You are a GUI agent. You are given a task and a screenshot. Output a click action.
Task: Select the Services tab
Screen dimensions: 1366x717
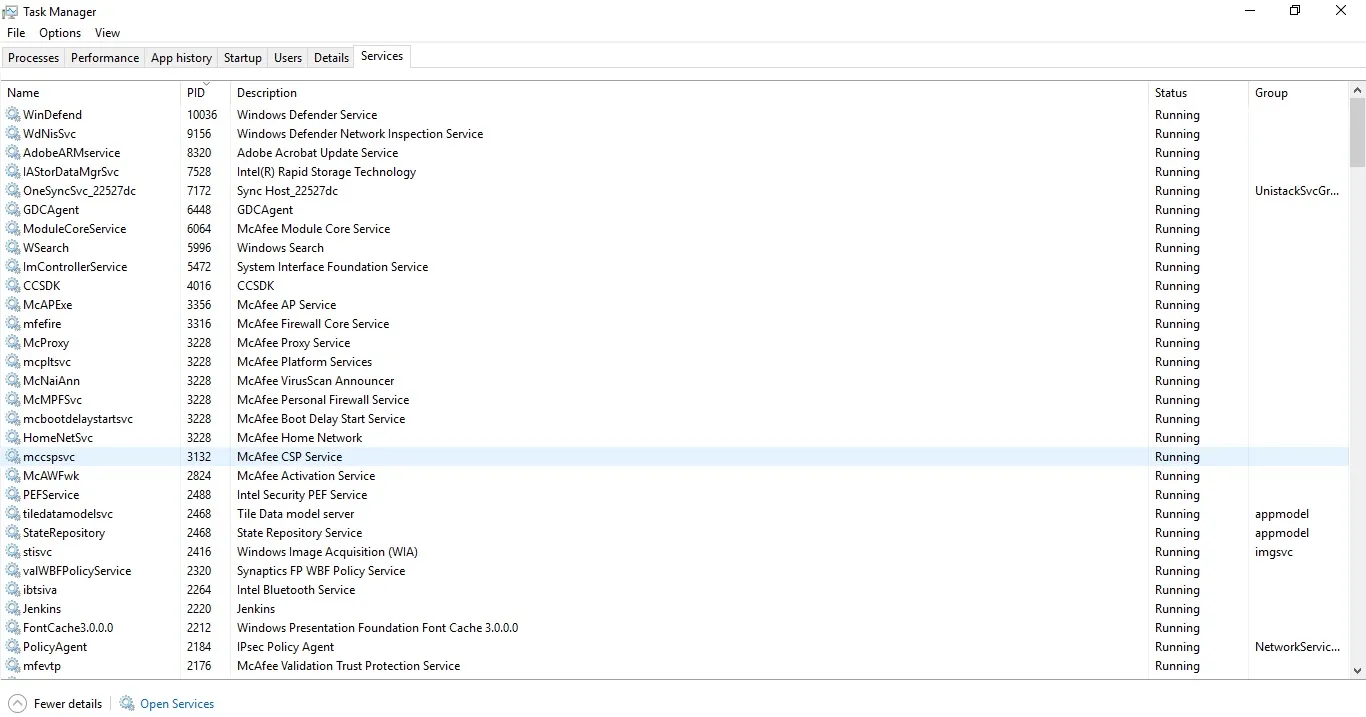(x=382, y=56)
